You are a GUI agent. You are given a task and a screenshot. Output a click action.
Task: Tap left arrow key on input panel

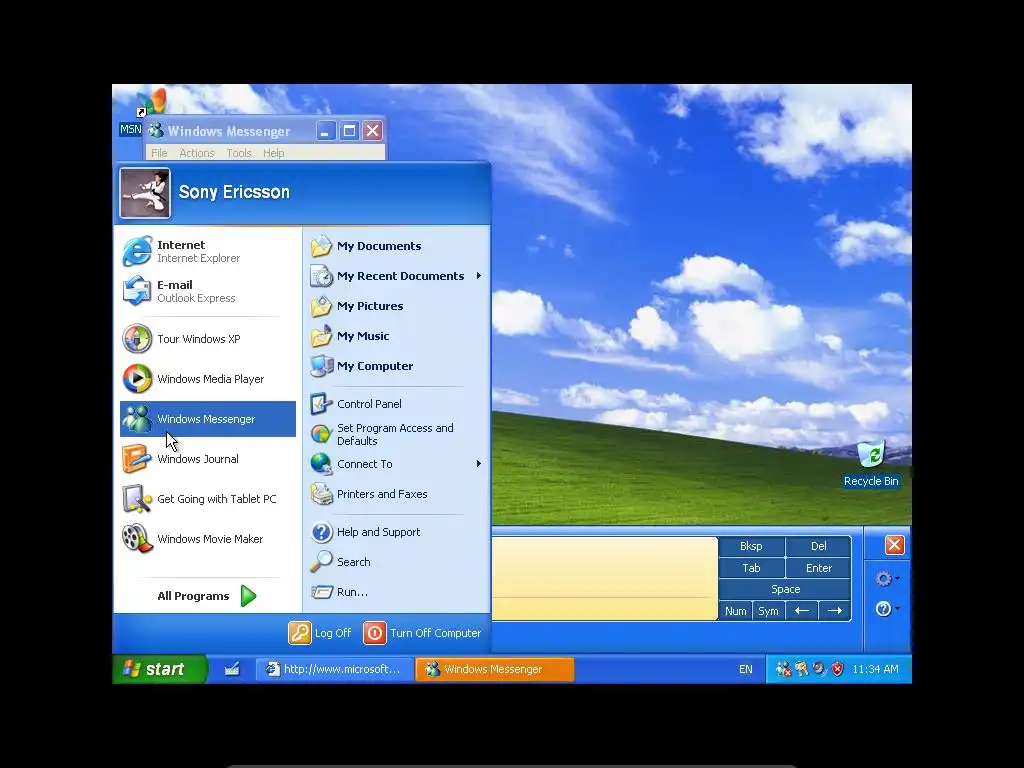802,611
